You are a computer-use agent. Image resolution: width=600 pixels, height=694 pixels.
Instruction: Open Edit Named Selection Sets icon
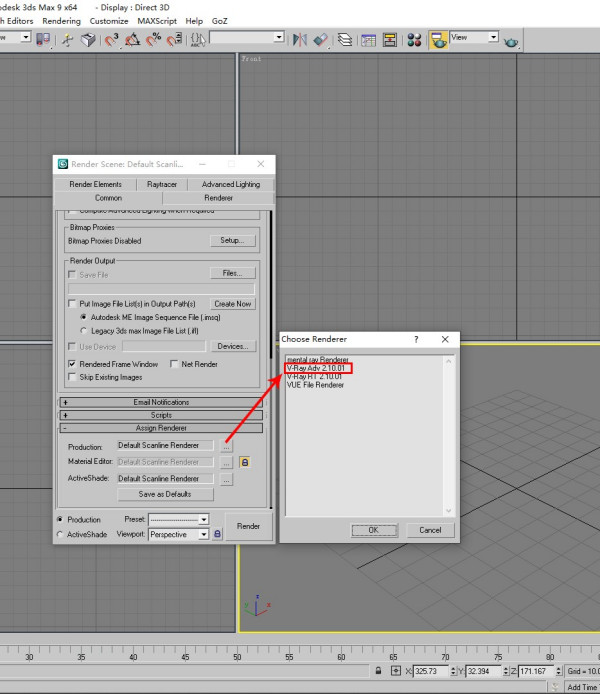pyautogui.click(x=198, y=39)
